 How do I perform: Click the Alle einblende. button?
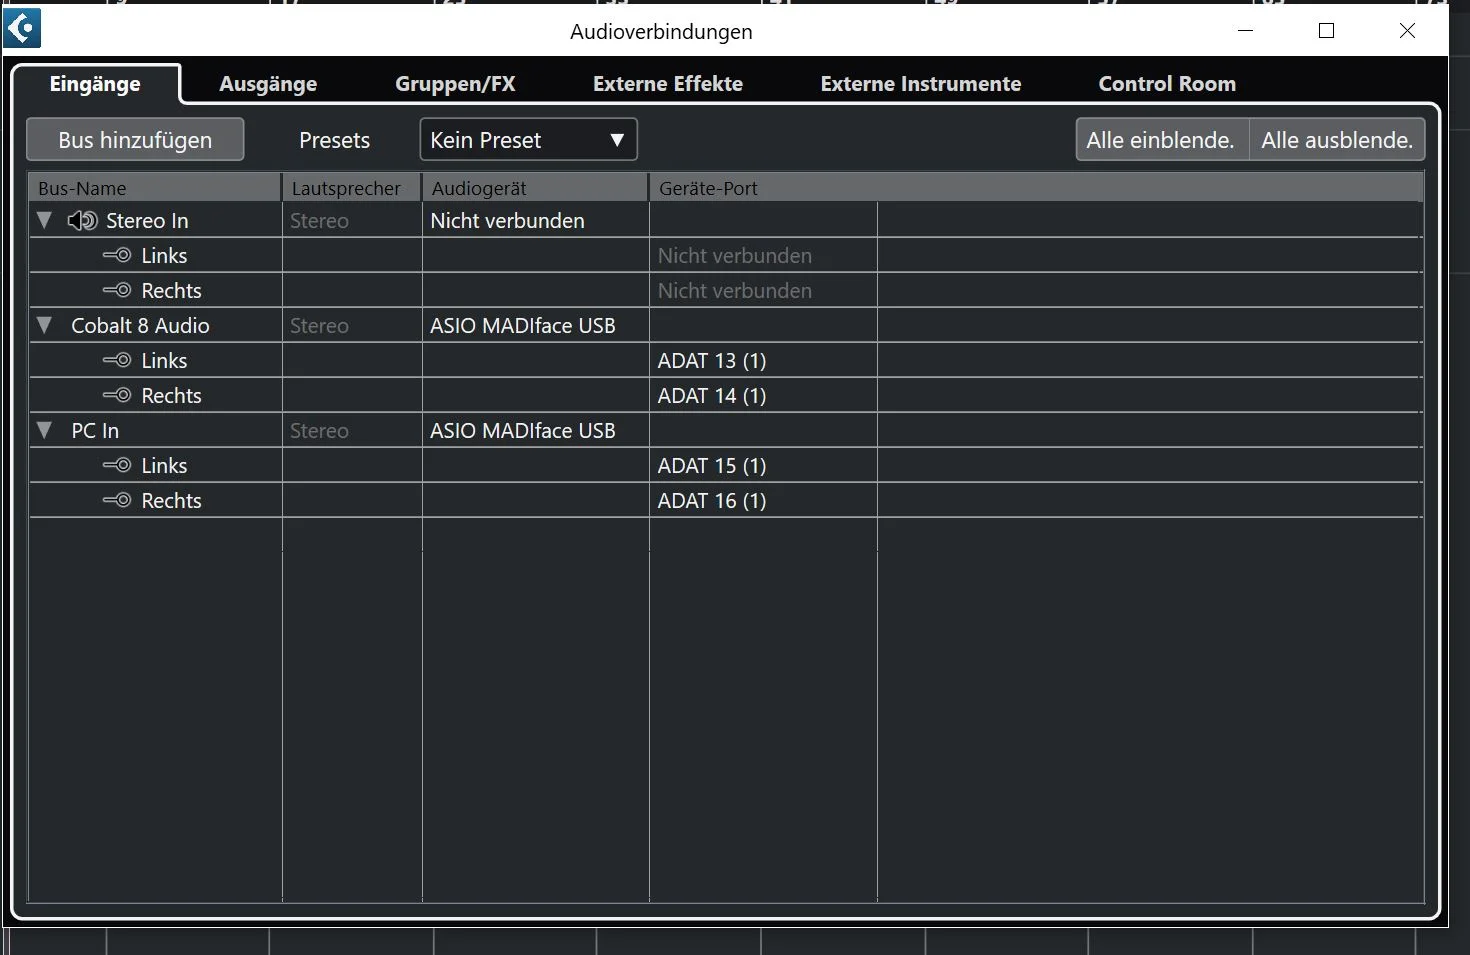[x=1162, y=140]
